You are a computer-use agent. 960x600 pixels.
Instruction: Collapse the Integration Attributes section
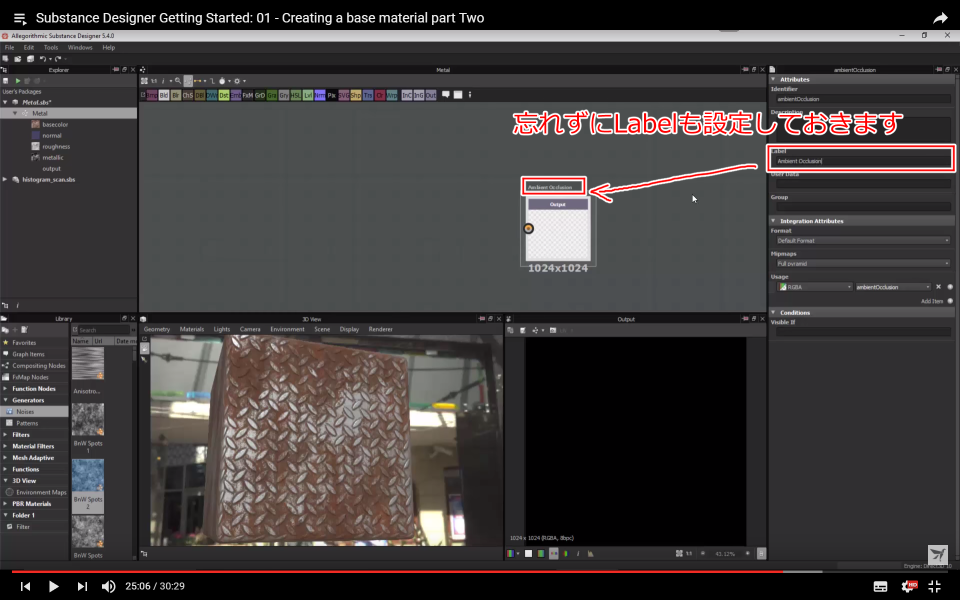pyautogui.click(x=773, y=220)
